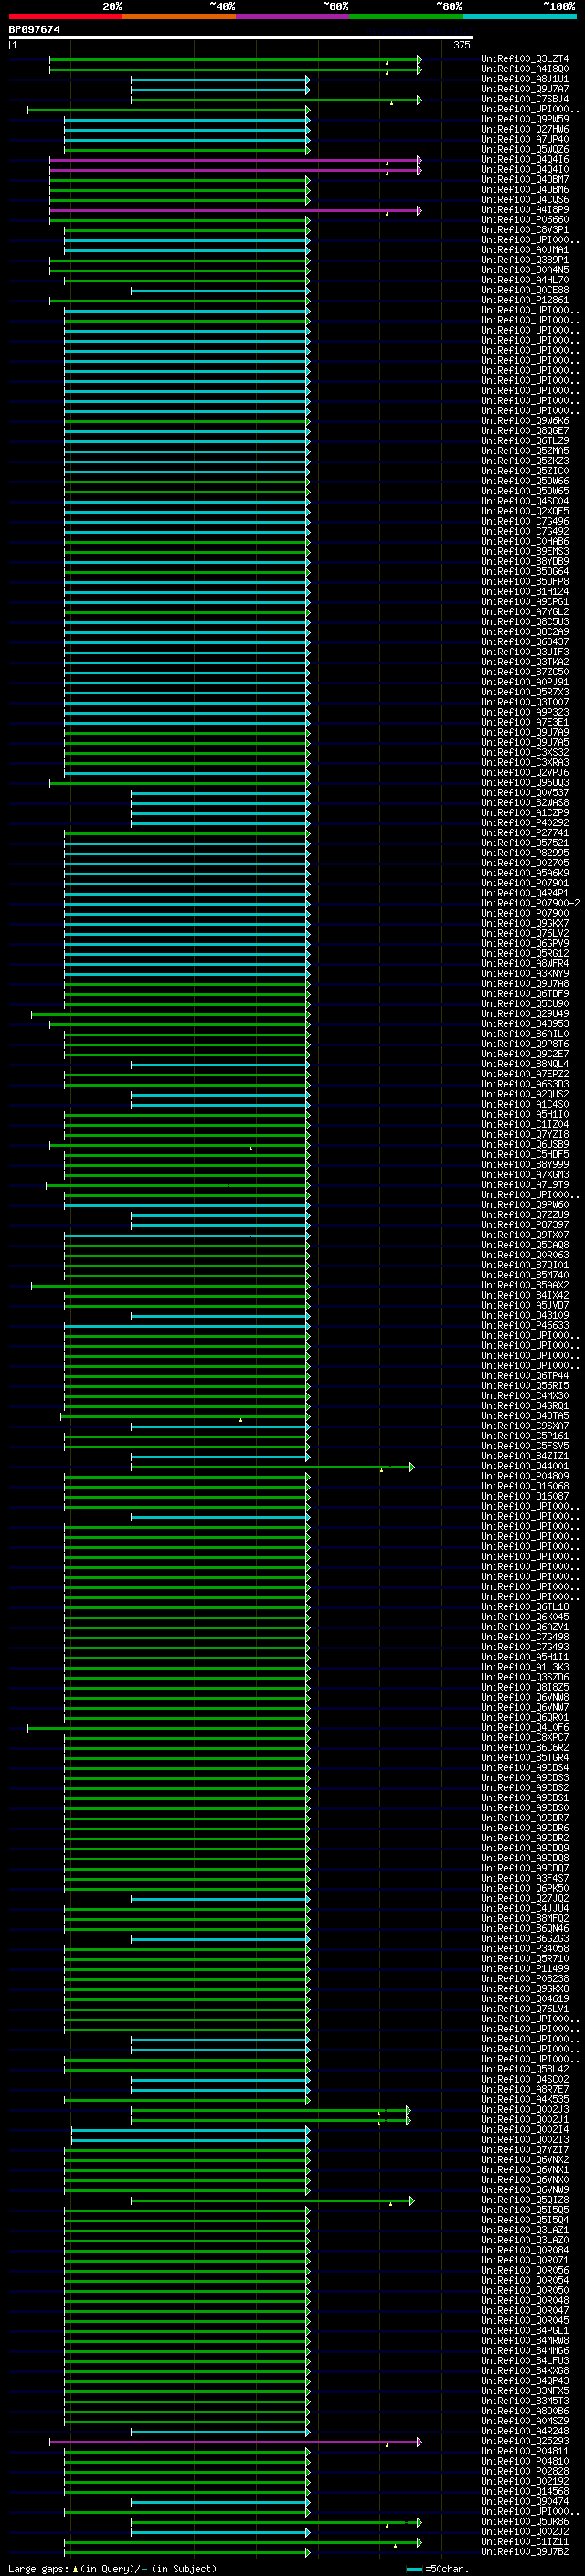Select UniRef100_B3M5T3 entry
Viewport: 585px width, 2576px height.
point(524,2400)
